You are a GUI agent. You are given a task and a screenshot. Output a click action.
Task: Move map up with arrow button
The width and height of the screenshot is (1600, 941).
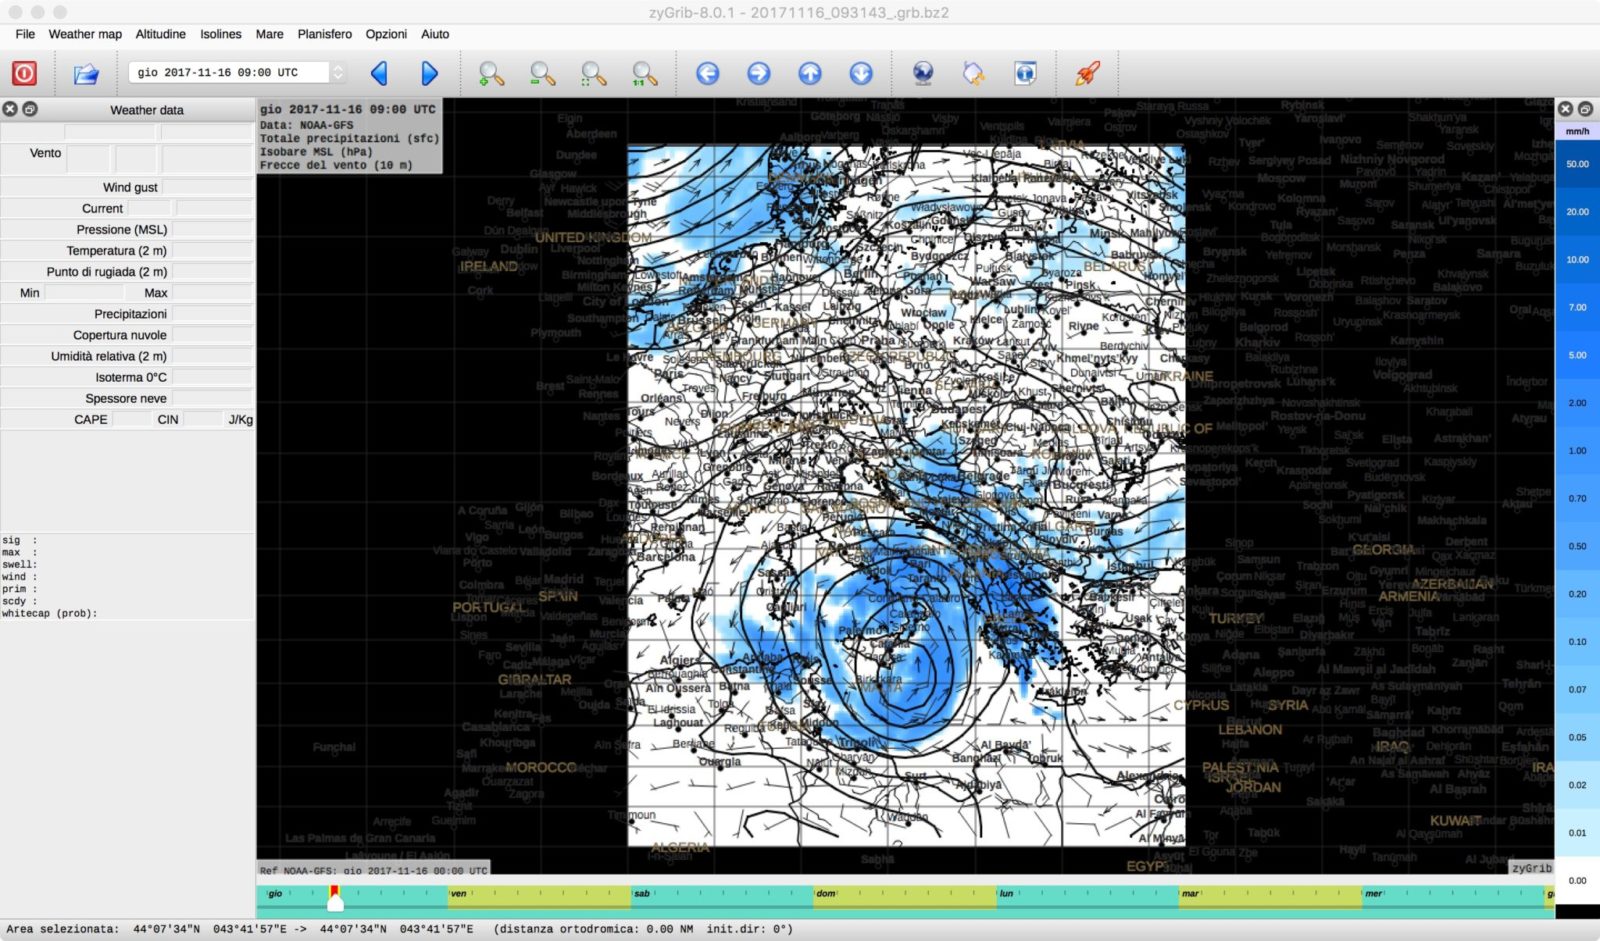click(810, 73)
